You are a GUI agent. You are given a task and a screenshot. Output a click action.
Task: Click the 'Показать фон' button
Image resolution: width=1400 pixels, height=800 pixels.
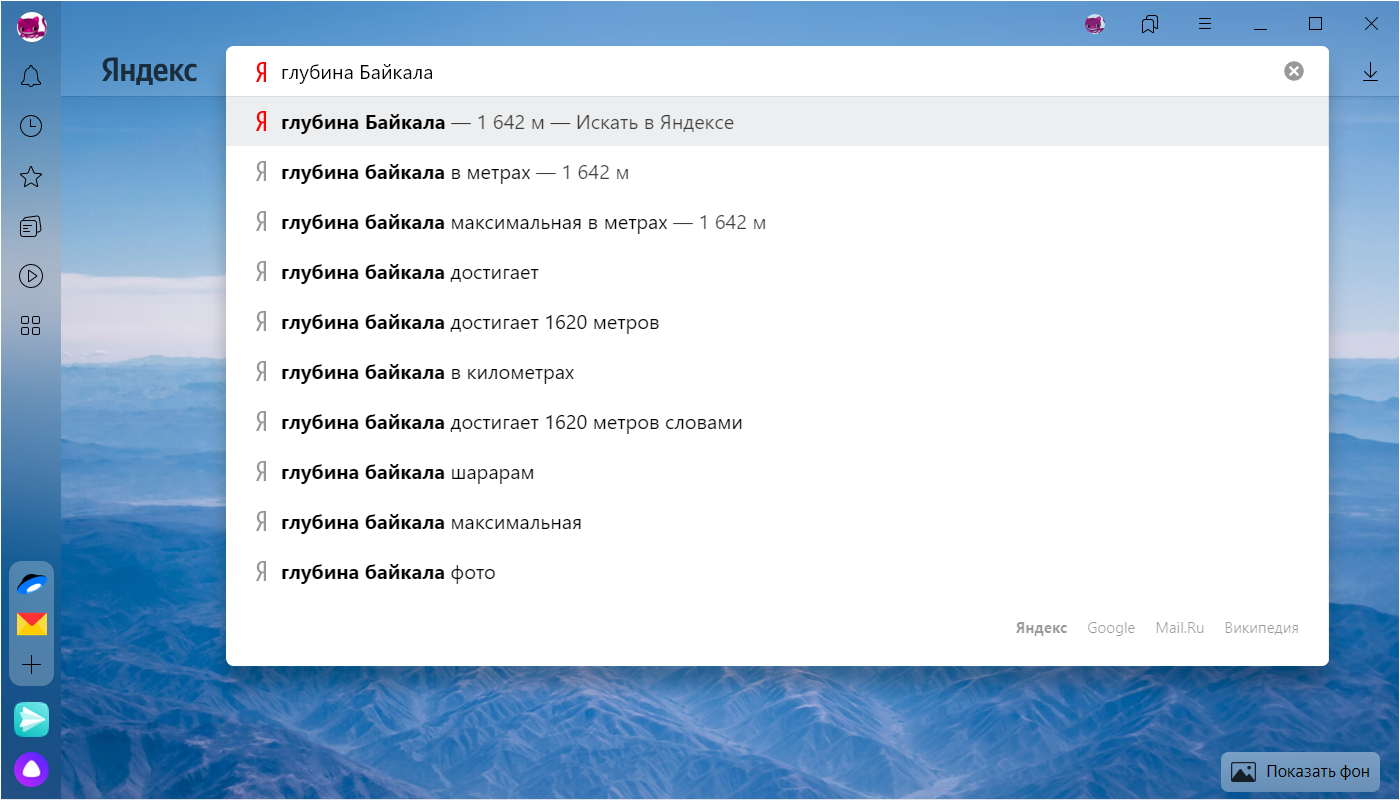[x=1301, y=772]
